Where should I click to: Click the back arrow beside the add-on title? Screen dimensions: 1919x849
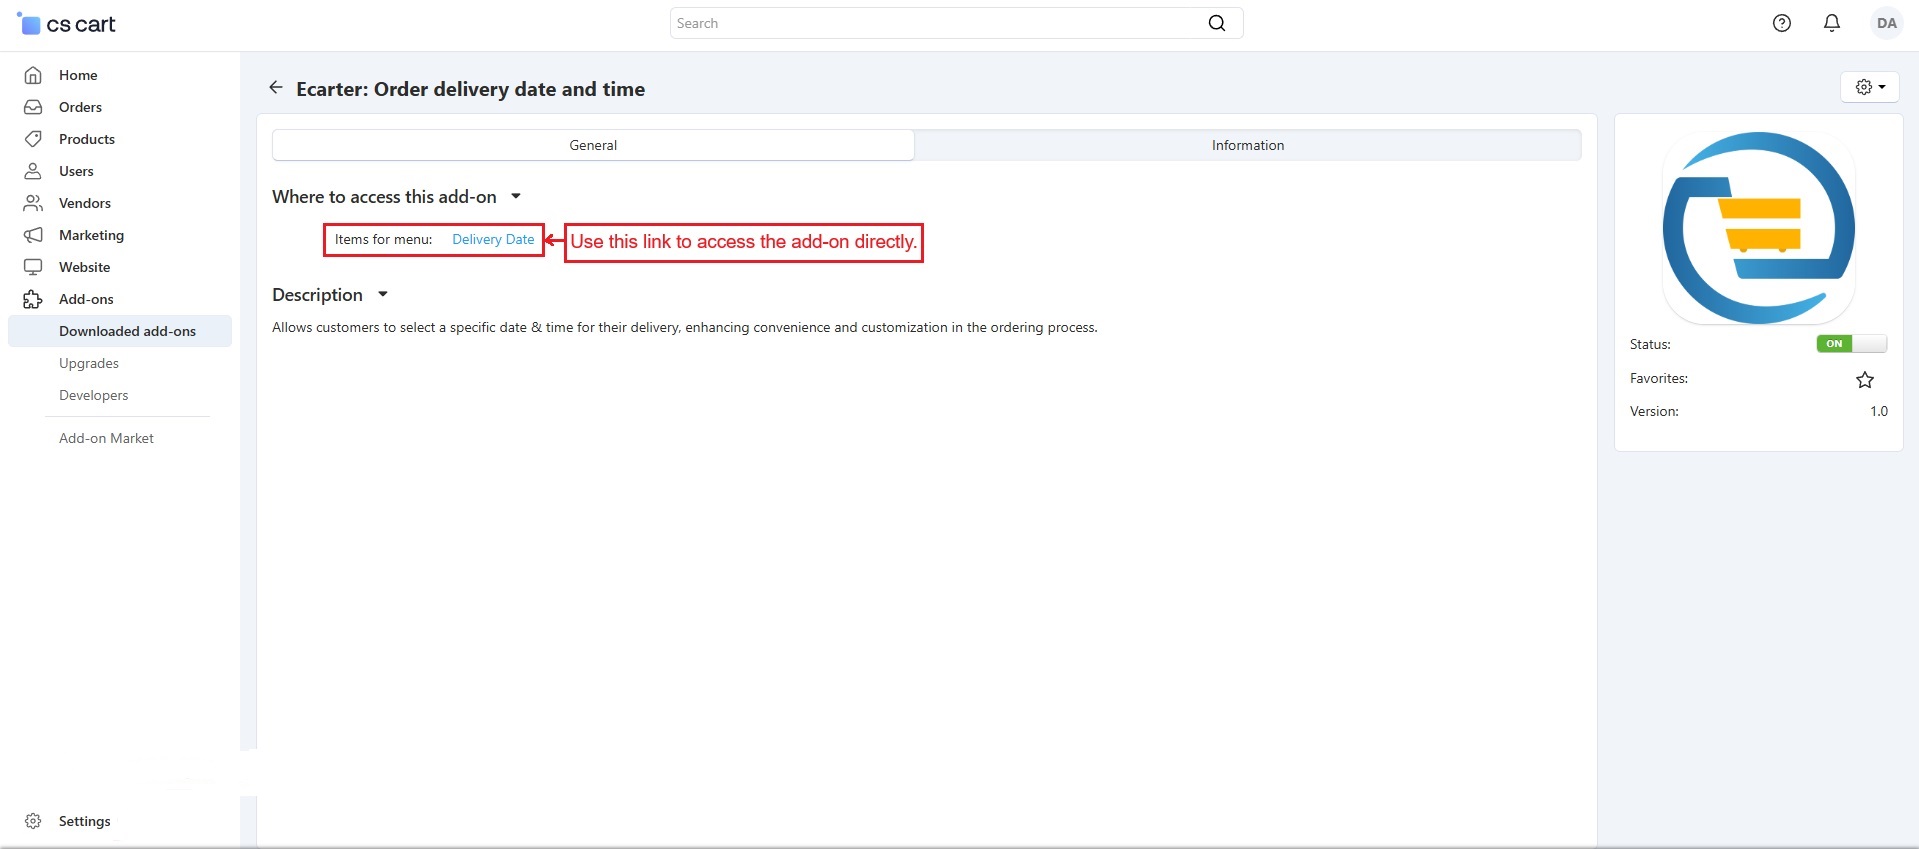tap(276, 88)
